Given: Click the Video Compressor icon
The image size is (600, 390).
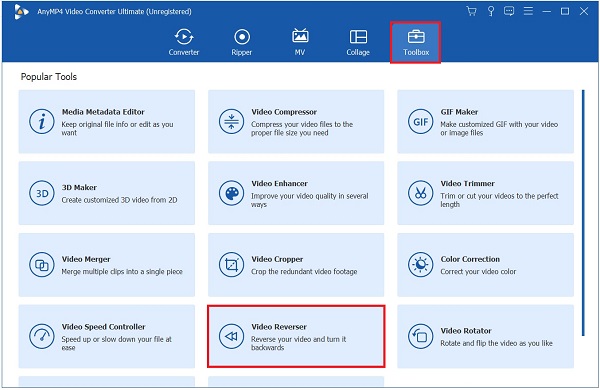Looking at the screenshot, I should click(232, 122).
